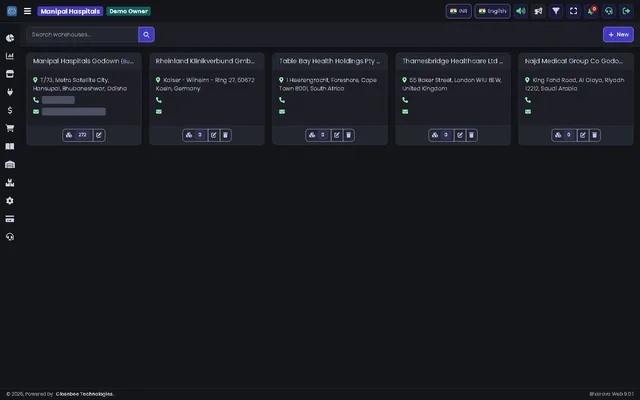
Task: Open the dashboard pie chart sidebar icon
Action: [x=10, y=38]
